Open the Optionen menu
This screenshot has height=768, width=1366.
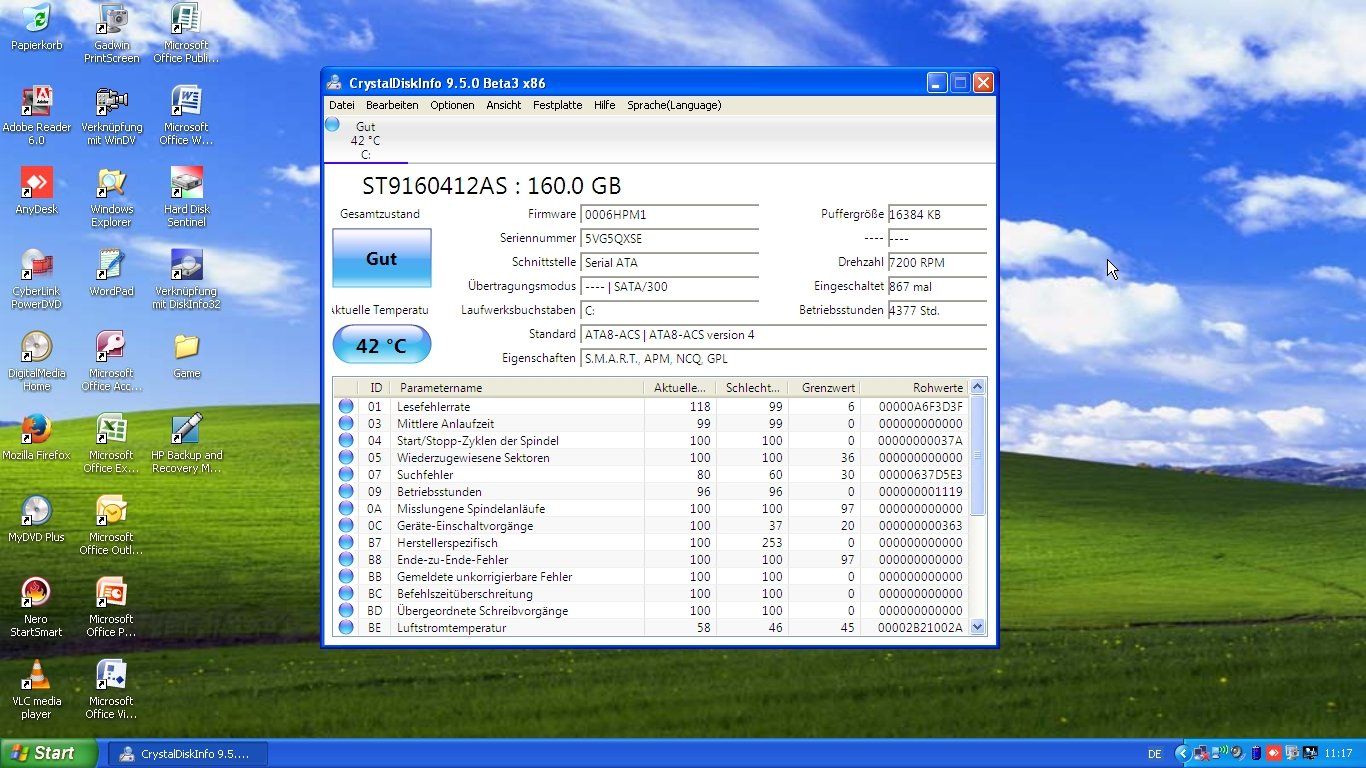[452, 105]
